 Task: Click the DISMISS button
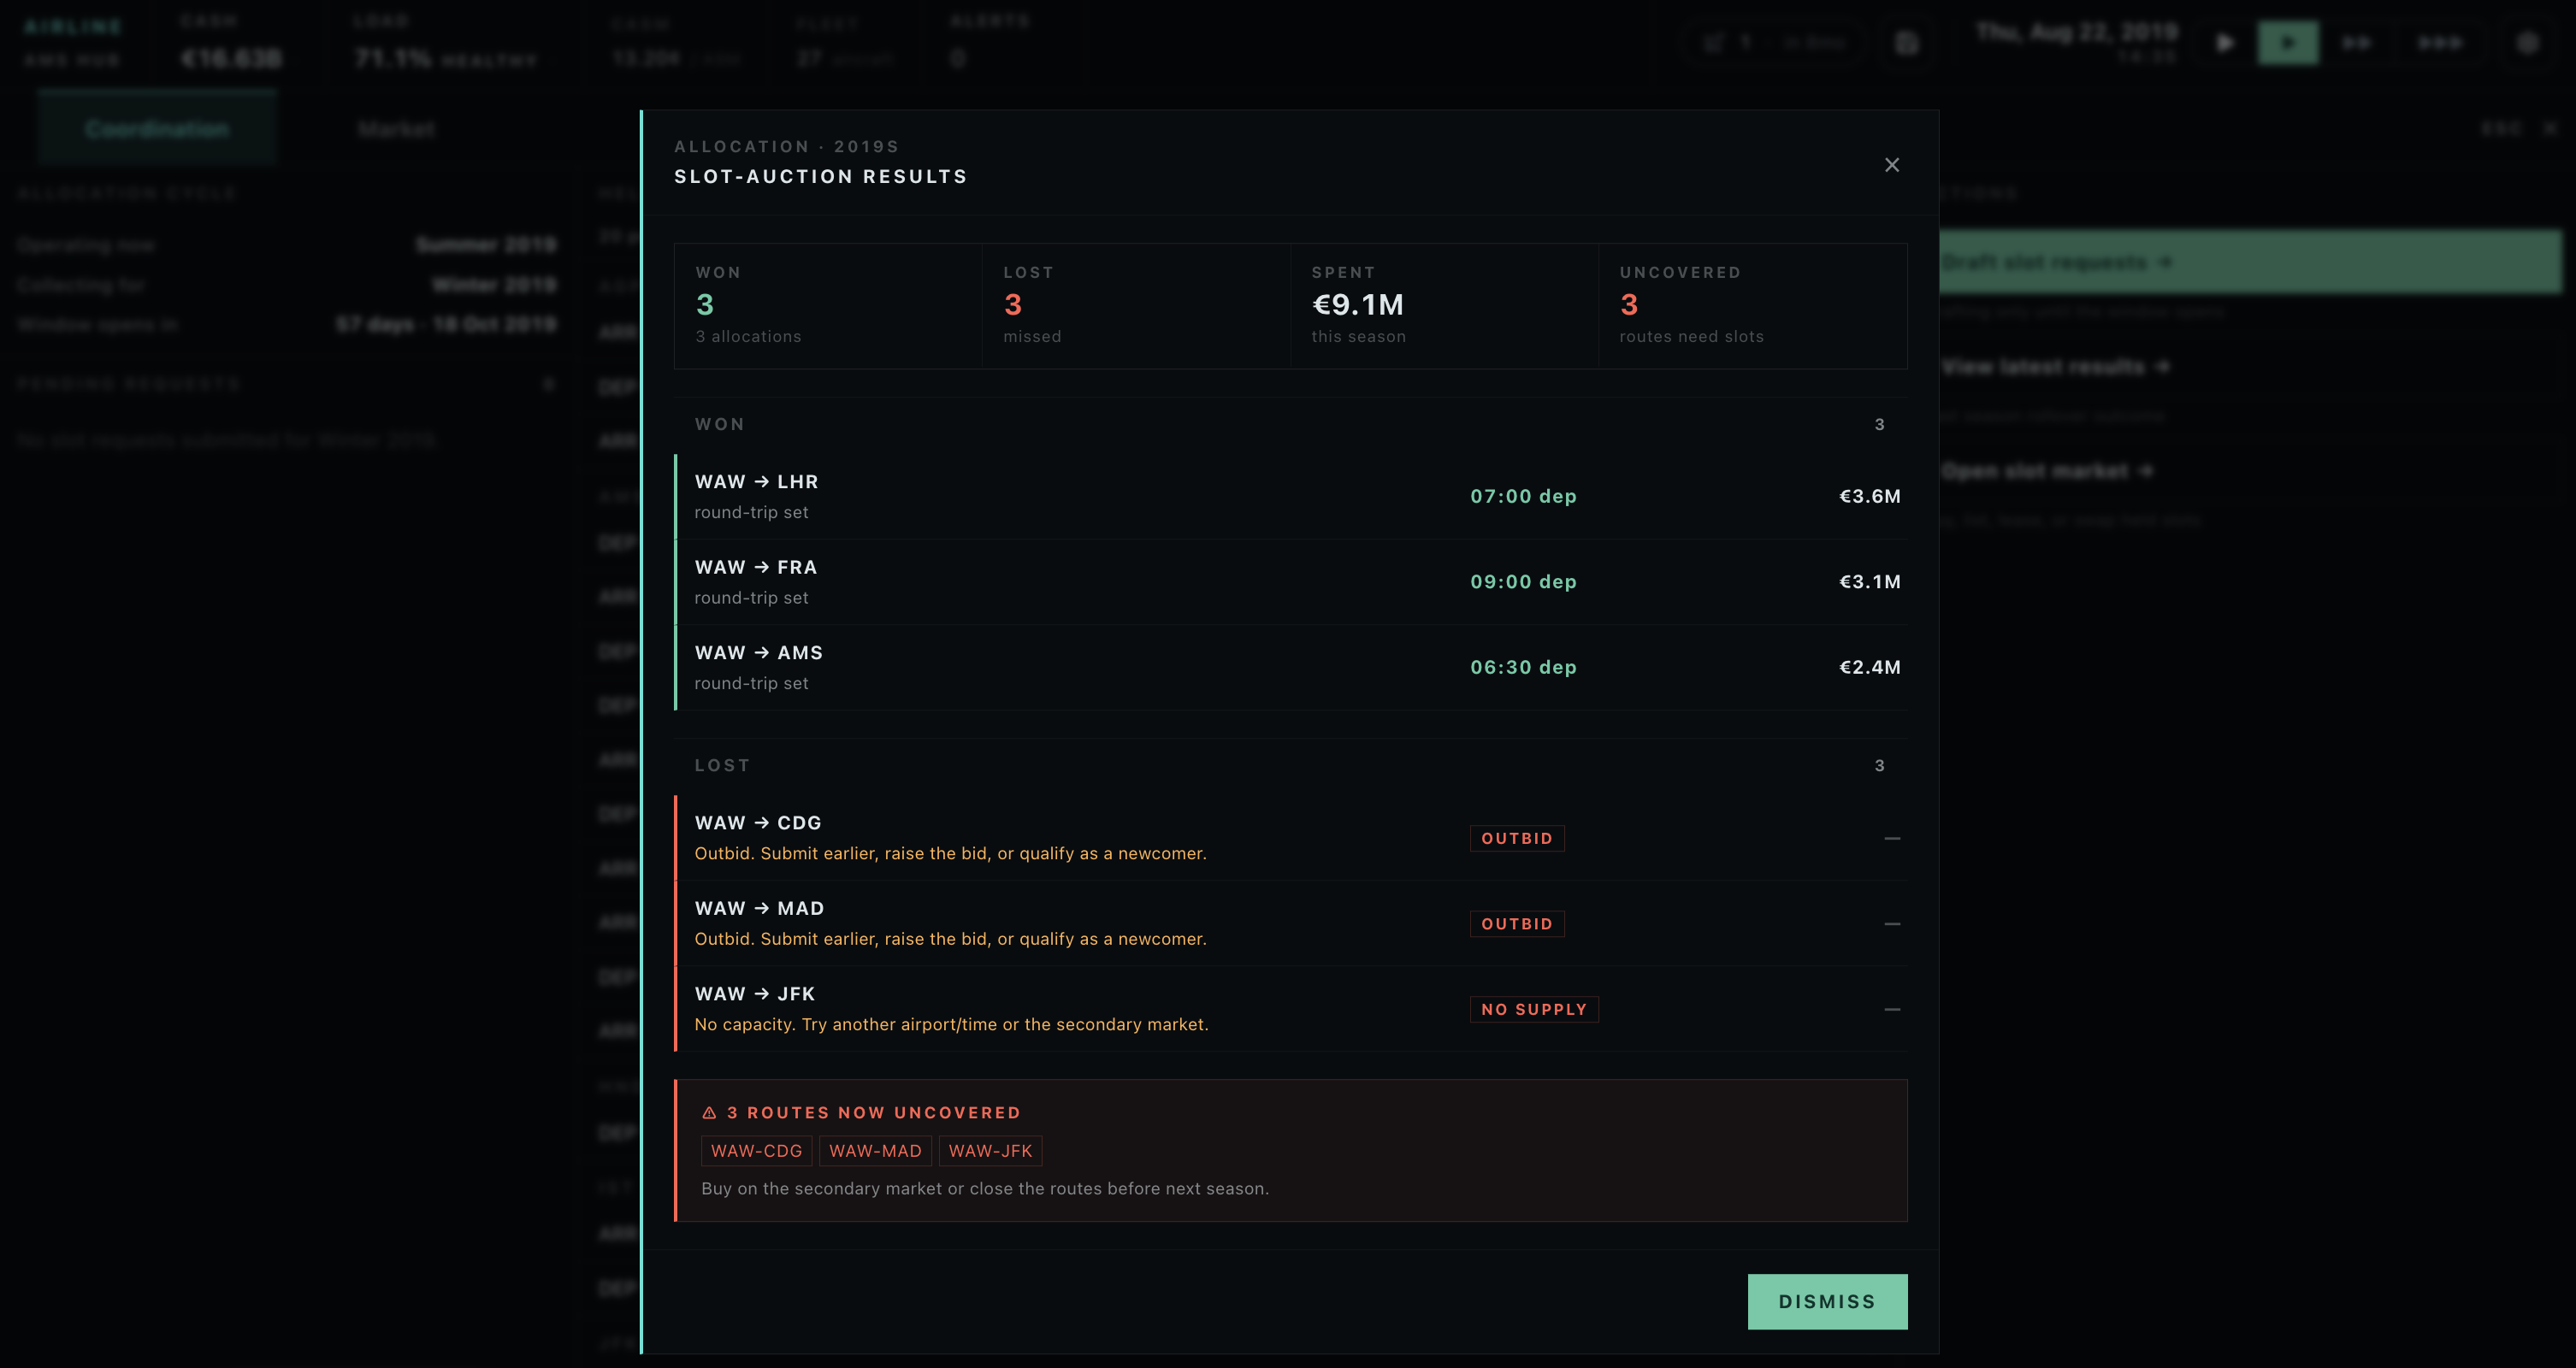pyautogui.click(x=1827, y=1301)
